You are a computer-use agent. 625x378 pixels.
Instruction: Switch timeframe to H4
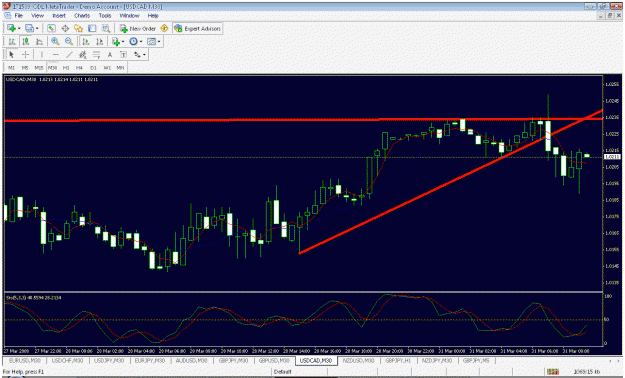pos(80,68)
